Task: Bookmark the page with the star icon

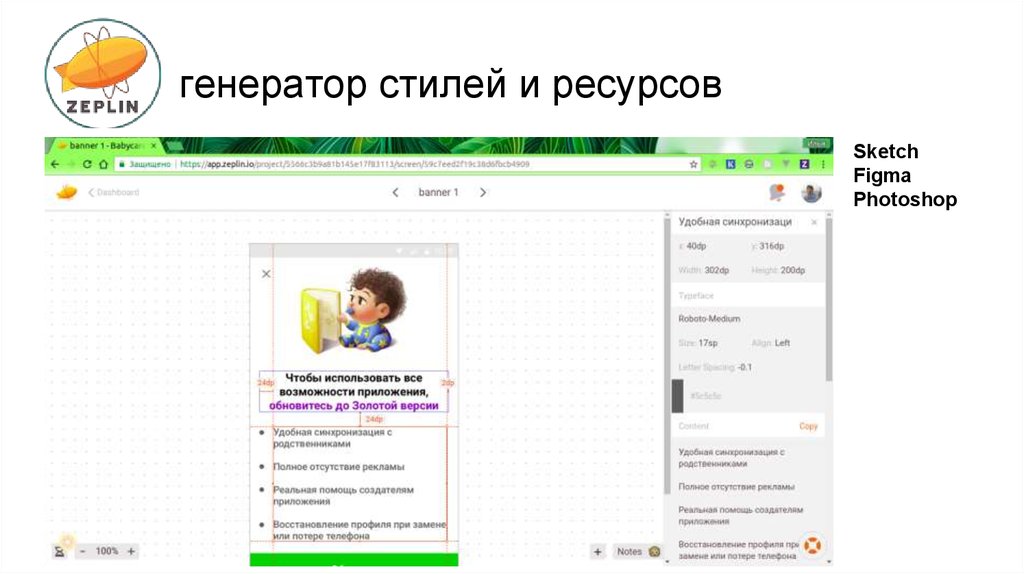Action: pyautogui.click(x=694, y=165)
